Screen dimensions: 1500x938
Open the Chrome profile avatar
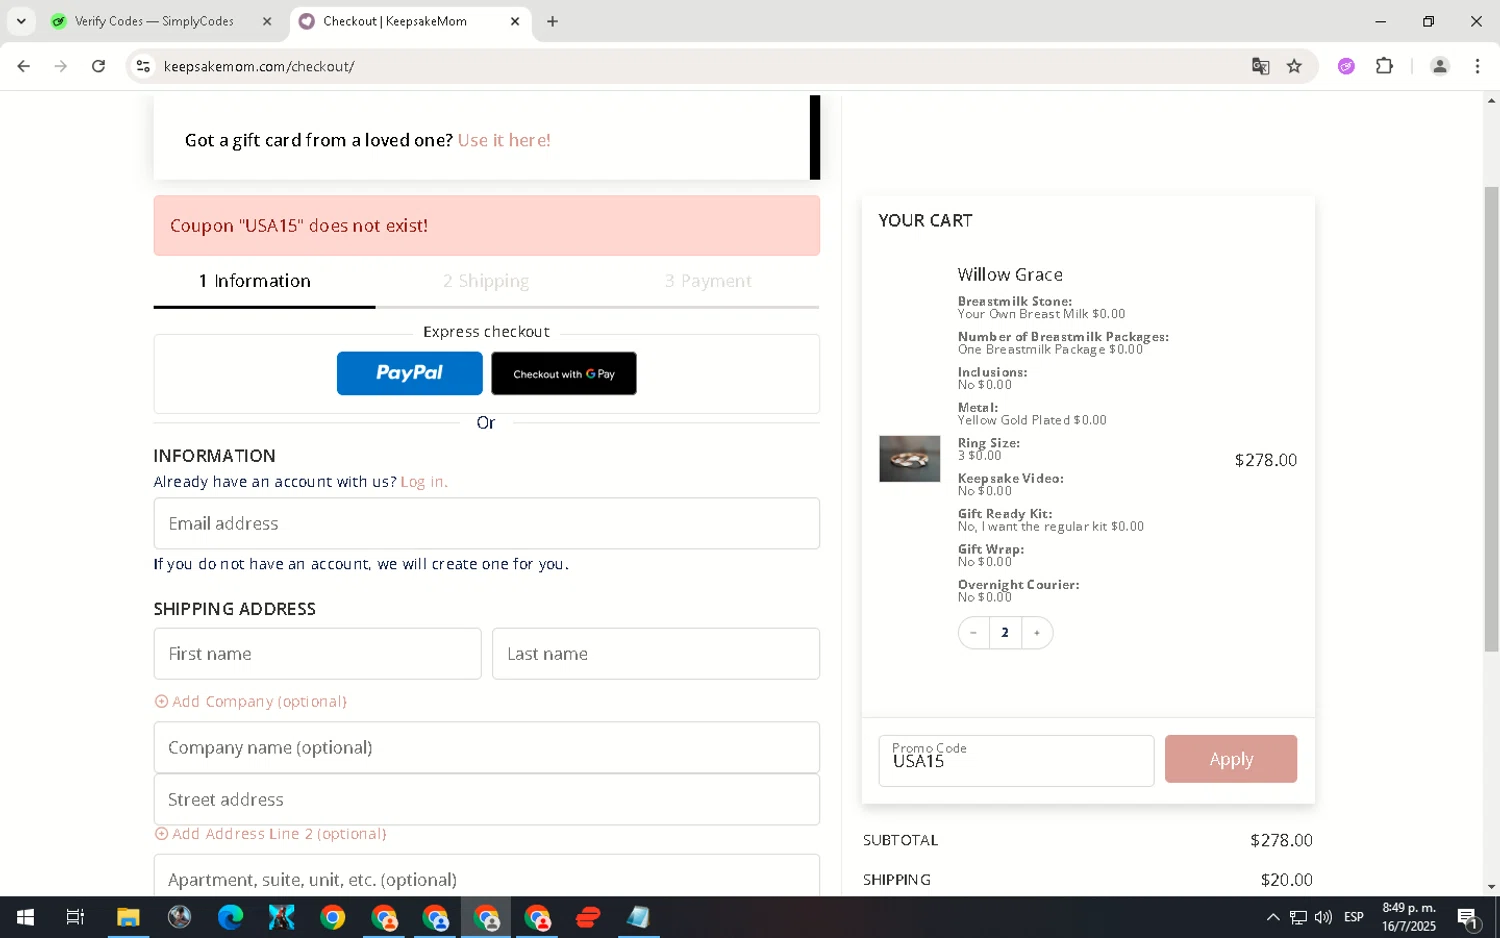point(1439,66)
